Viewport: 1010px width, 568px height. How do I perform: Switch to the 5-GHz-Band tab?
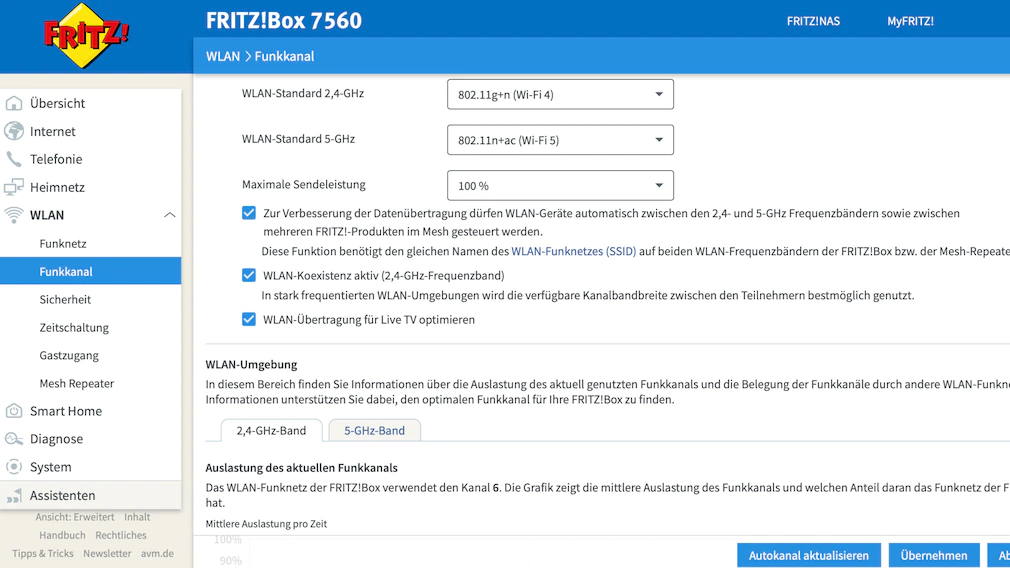374,430
